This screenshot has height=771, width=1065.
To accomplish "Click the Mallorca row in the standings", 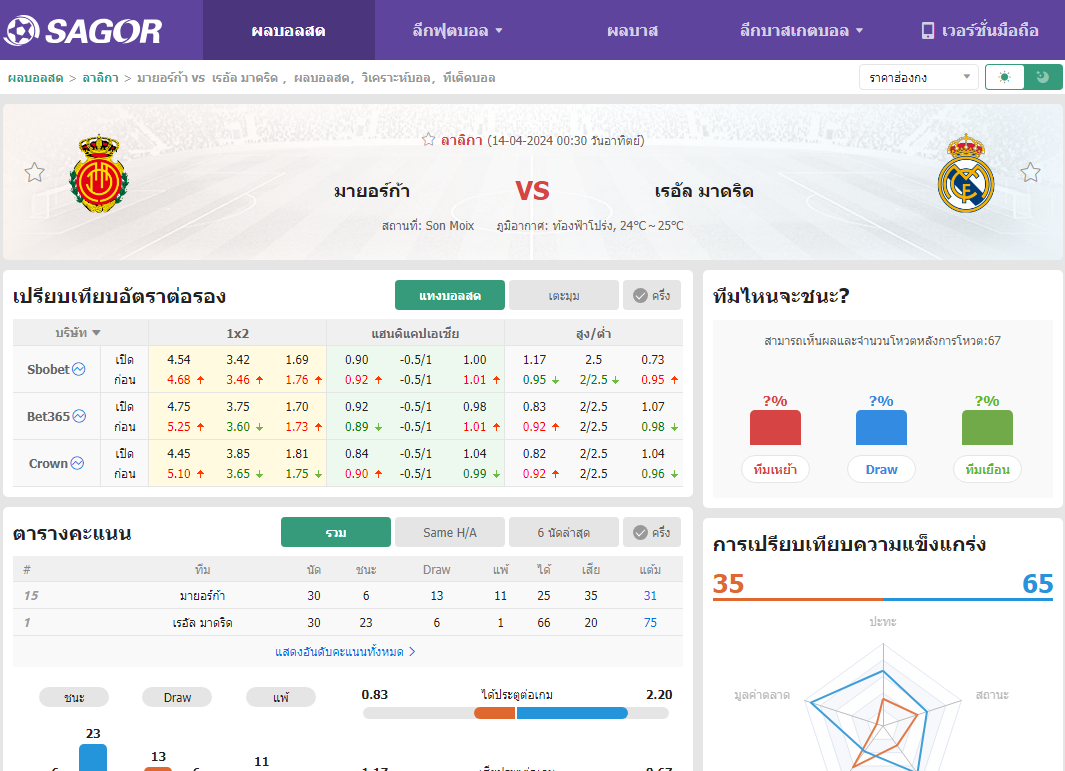I will 348,596.
